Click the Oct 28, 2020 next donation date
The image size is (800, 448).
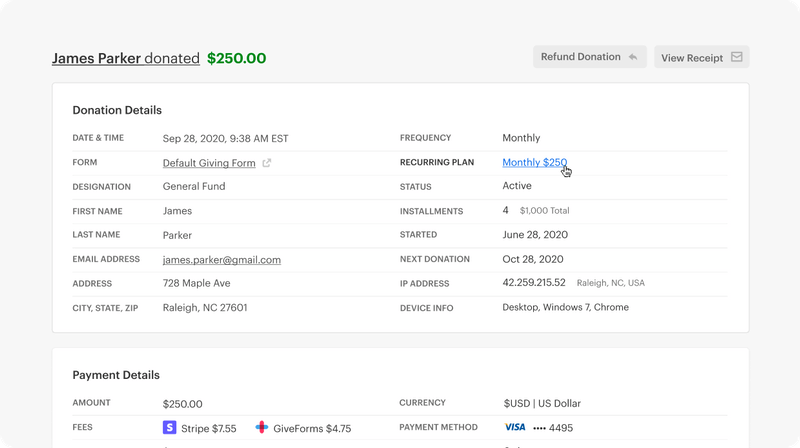pos(535,259)
